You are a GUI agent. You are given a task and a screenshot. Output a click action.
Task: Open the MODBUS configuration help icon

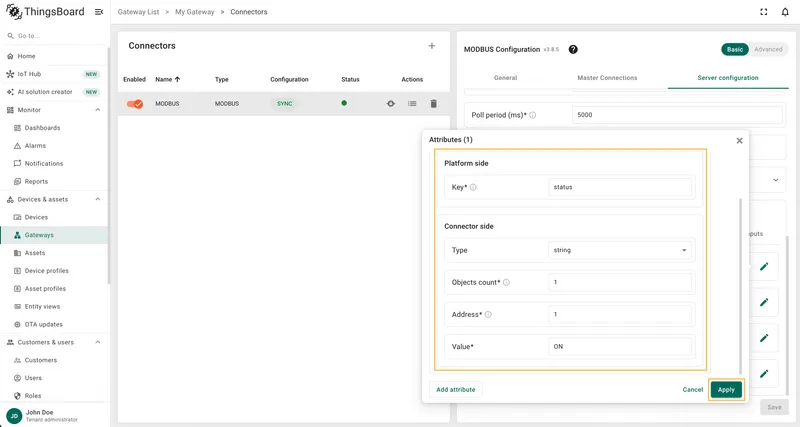573,49
